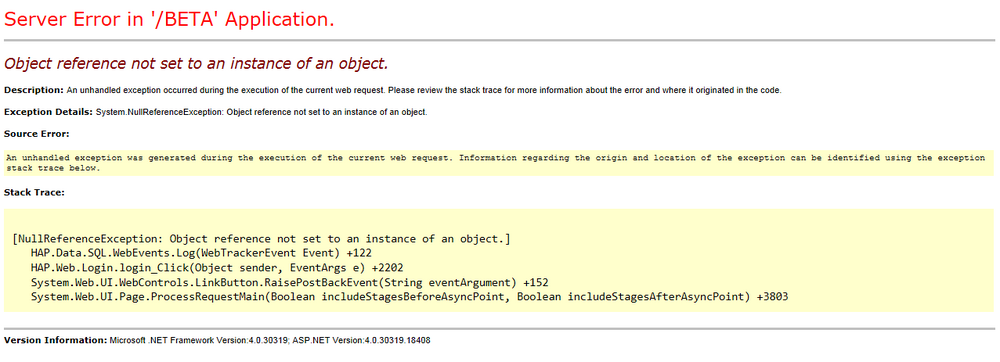The height and width of the screenshot is (362, 1000).
Task: Click the horizontal rule below the title
Action: click(x=499, y=40)
